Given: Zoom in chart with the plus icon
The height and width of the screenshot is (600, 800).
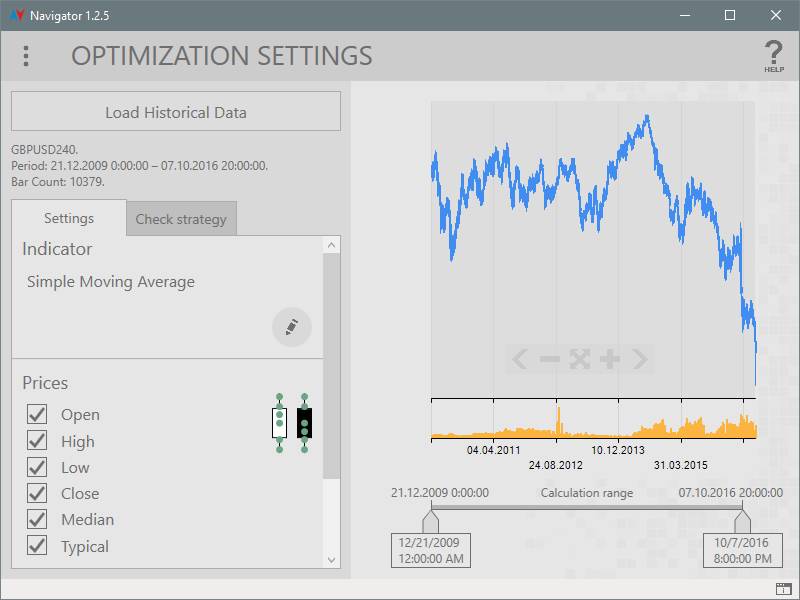Looking at the screenshot, I should (610, 359).
